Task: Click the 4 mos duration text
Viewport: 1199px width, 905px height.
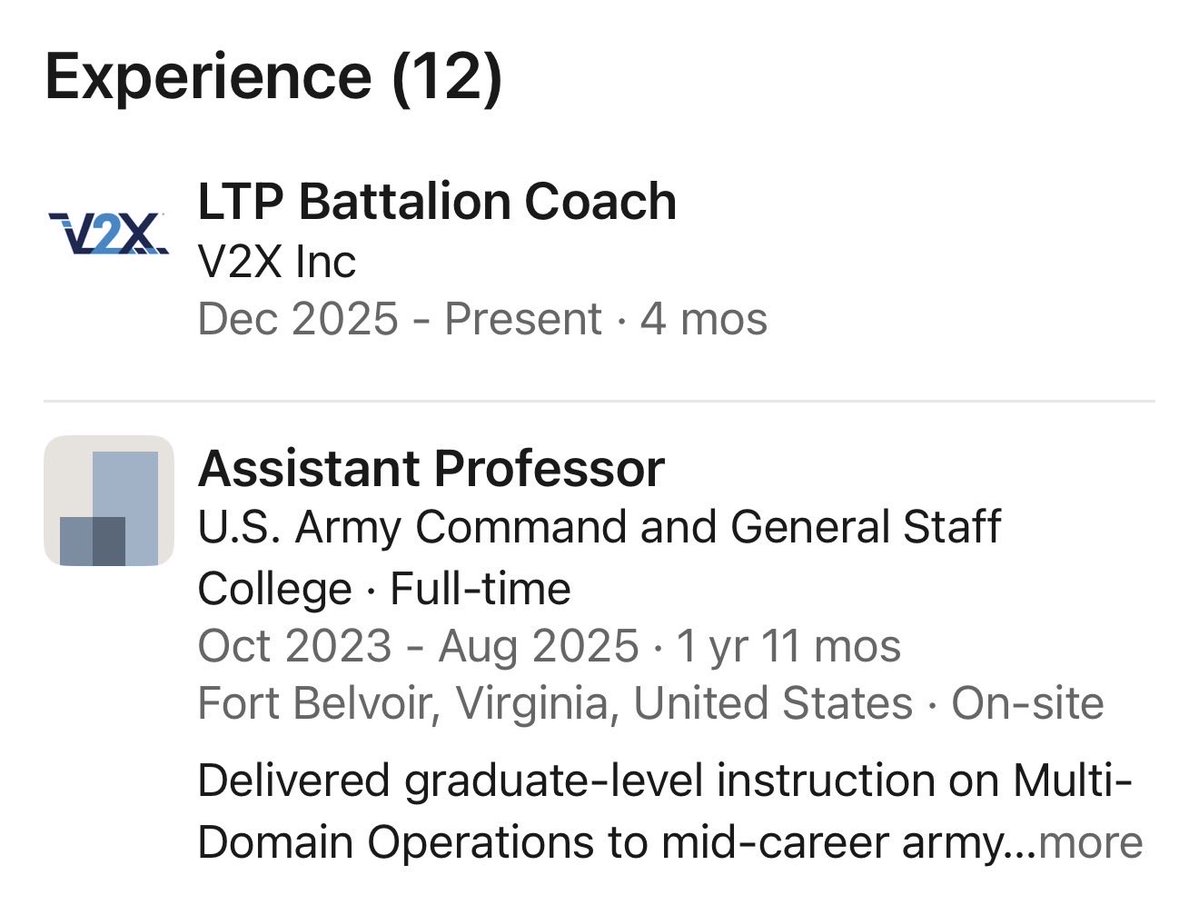Action: pyautogui.click(x=703, y=320)
